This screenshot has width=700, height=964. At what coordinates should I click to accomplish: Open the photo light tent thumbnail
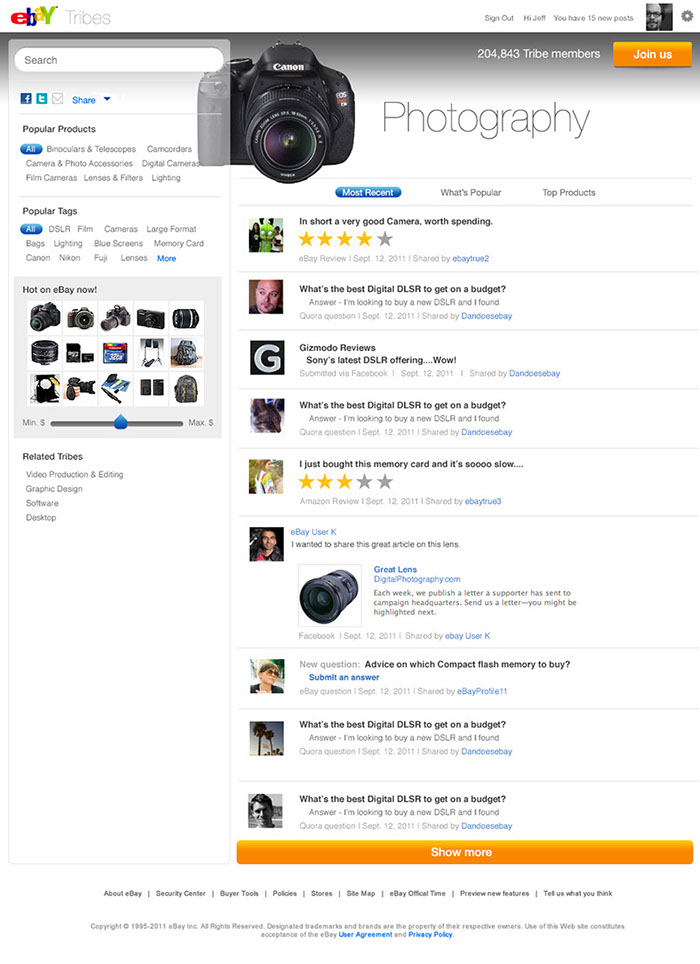pyautogui.click(x=45, y=388)
